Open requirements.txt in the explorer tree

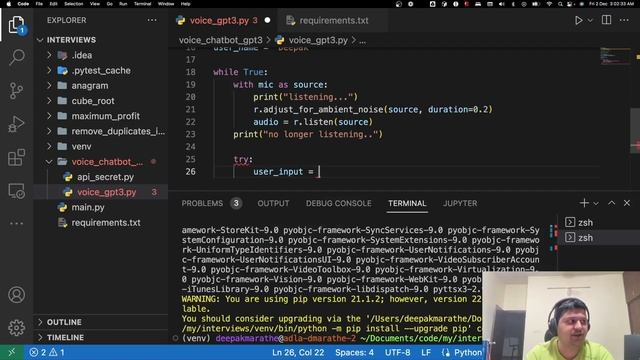(x=100, y=222)
